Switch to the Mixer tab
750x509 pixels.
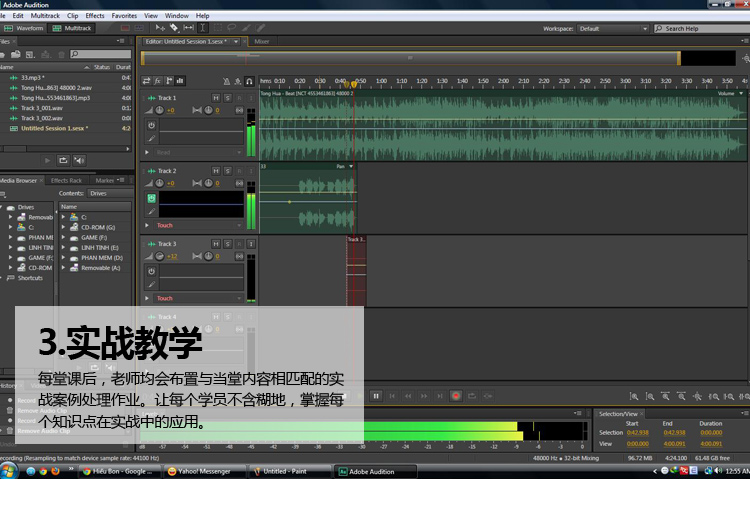tap(262, 42)
